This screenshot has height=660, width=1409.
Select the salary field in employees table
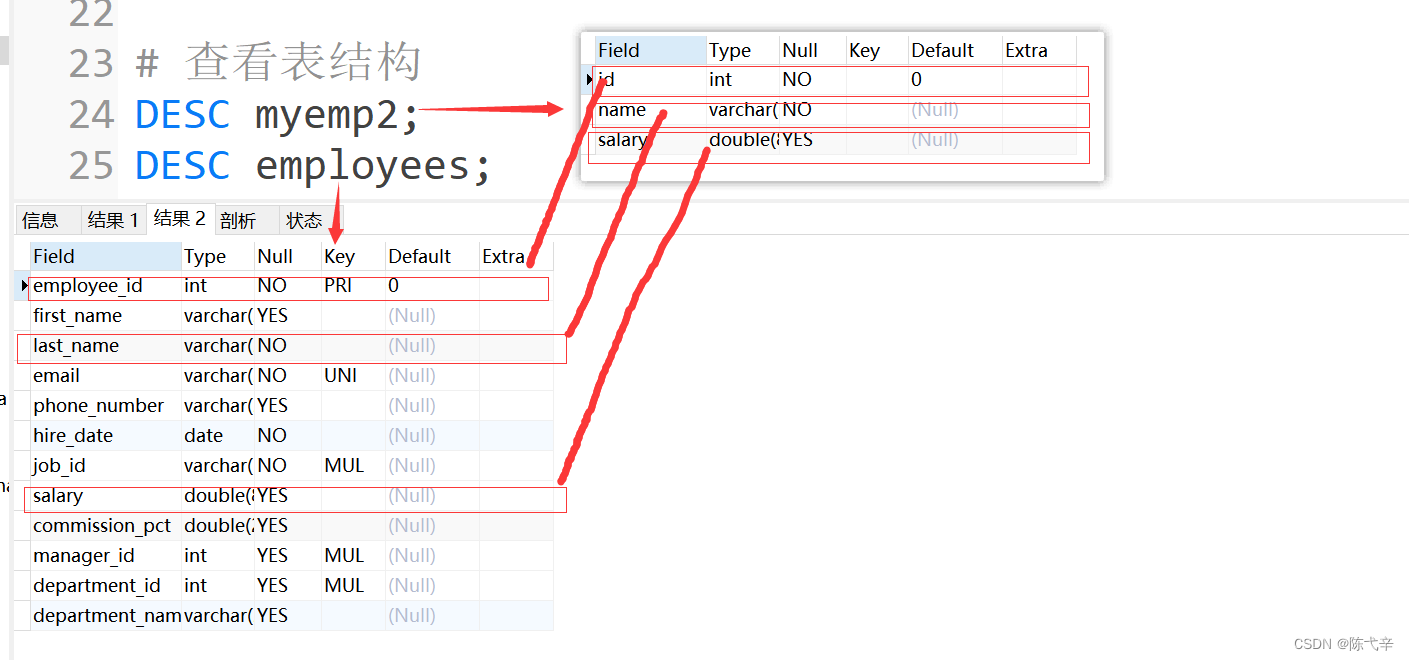pyautogui.click(x=106, y=496)
